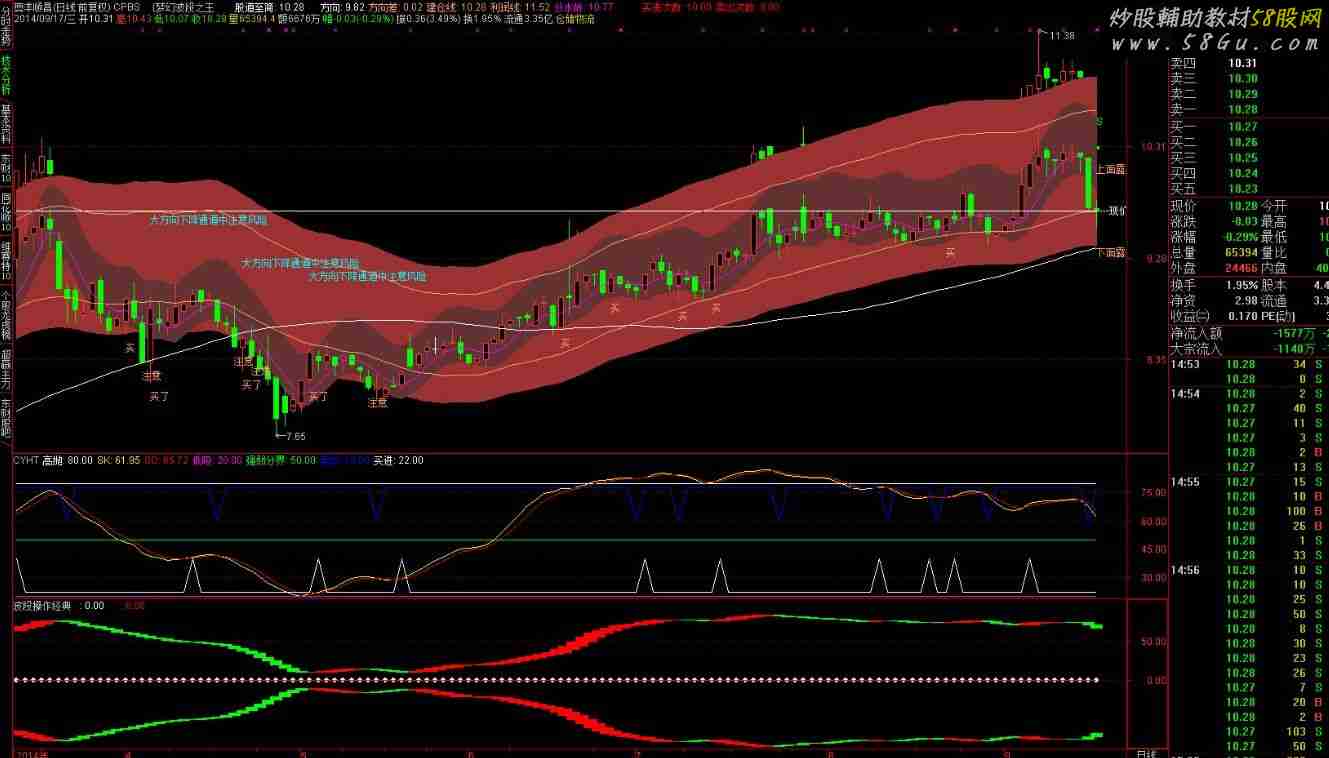Click the 30.00 level on CYHT axis
This screenshot has width=1329, height=758.
point(1152,577)
